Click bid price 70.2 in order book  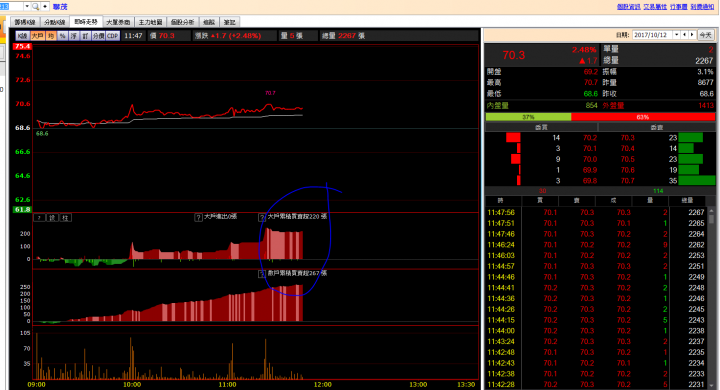(590, 138)
